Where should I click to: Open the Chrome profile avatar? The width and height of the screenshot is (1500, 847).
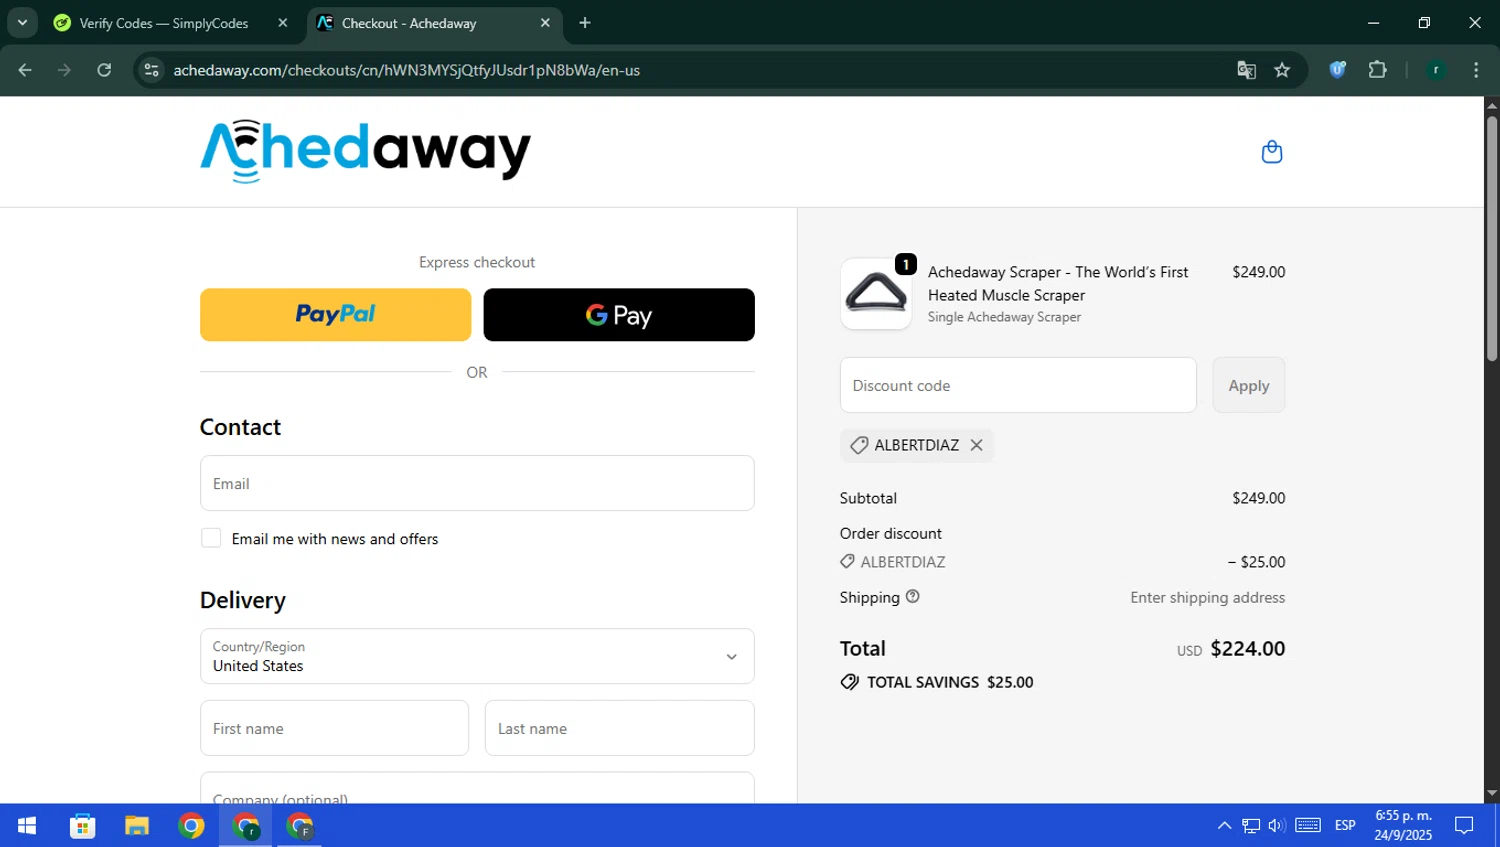point(1436,70)
